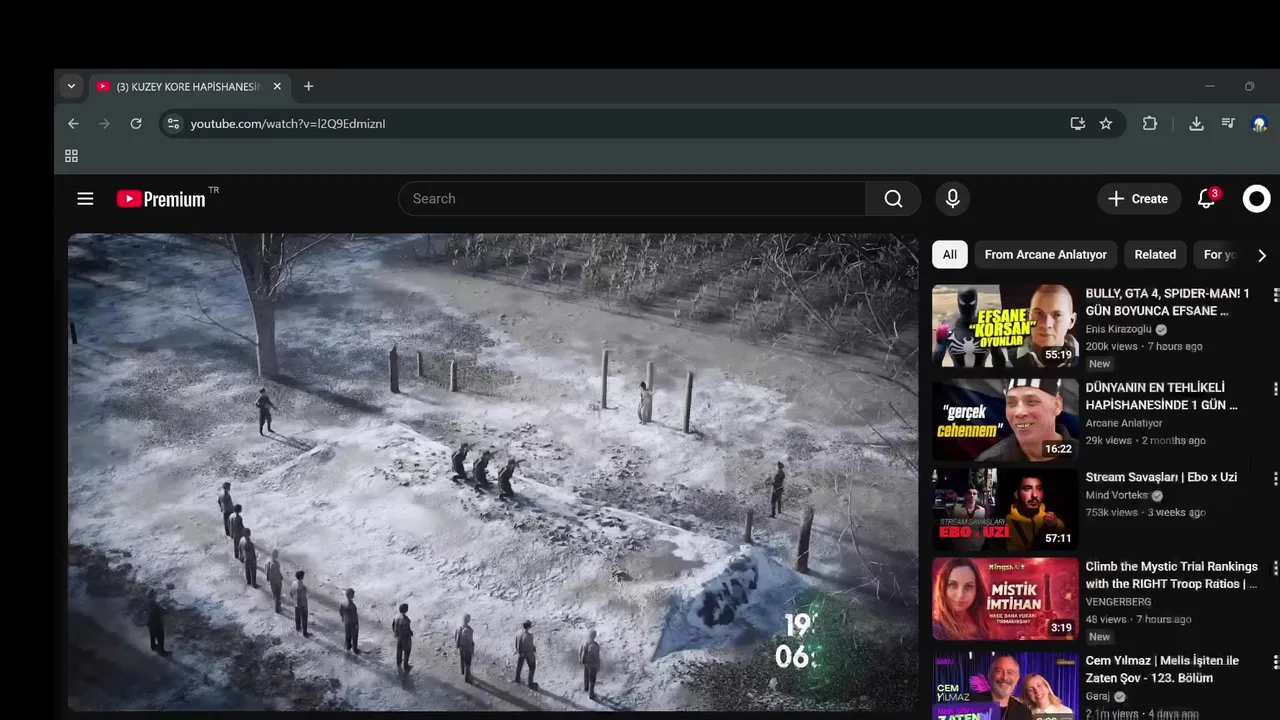Restore down the browser window
Image resolution: width=1280 pixels, height=720 pixels.
(x=1249, y=87)
